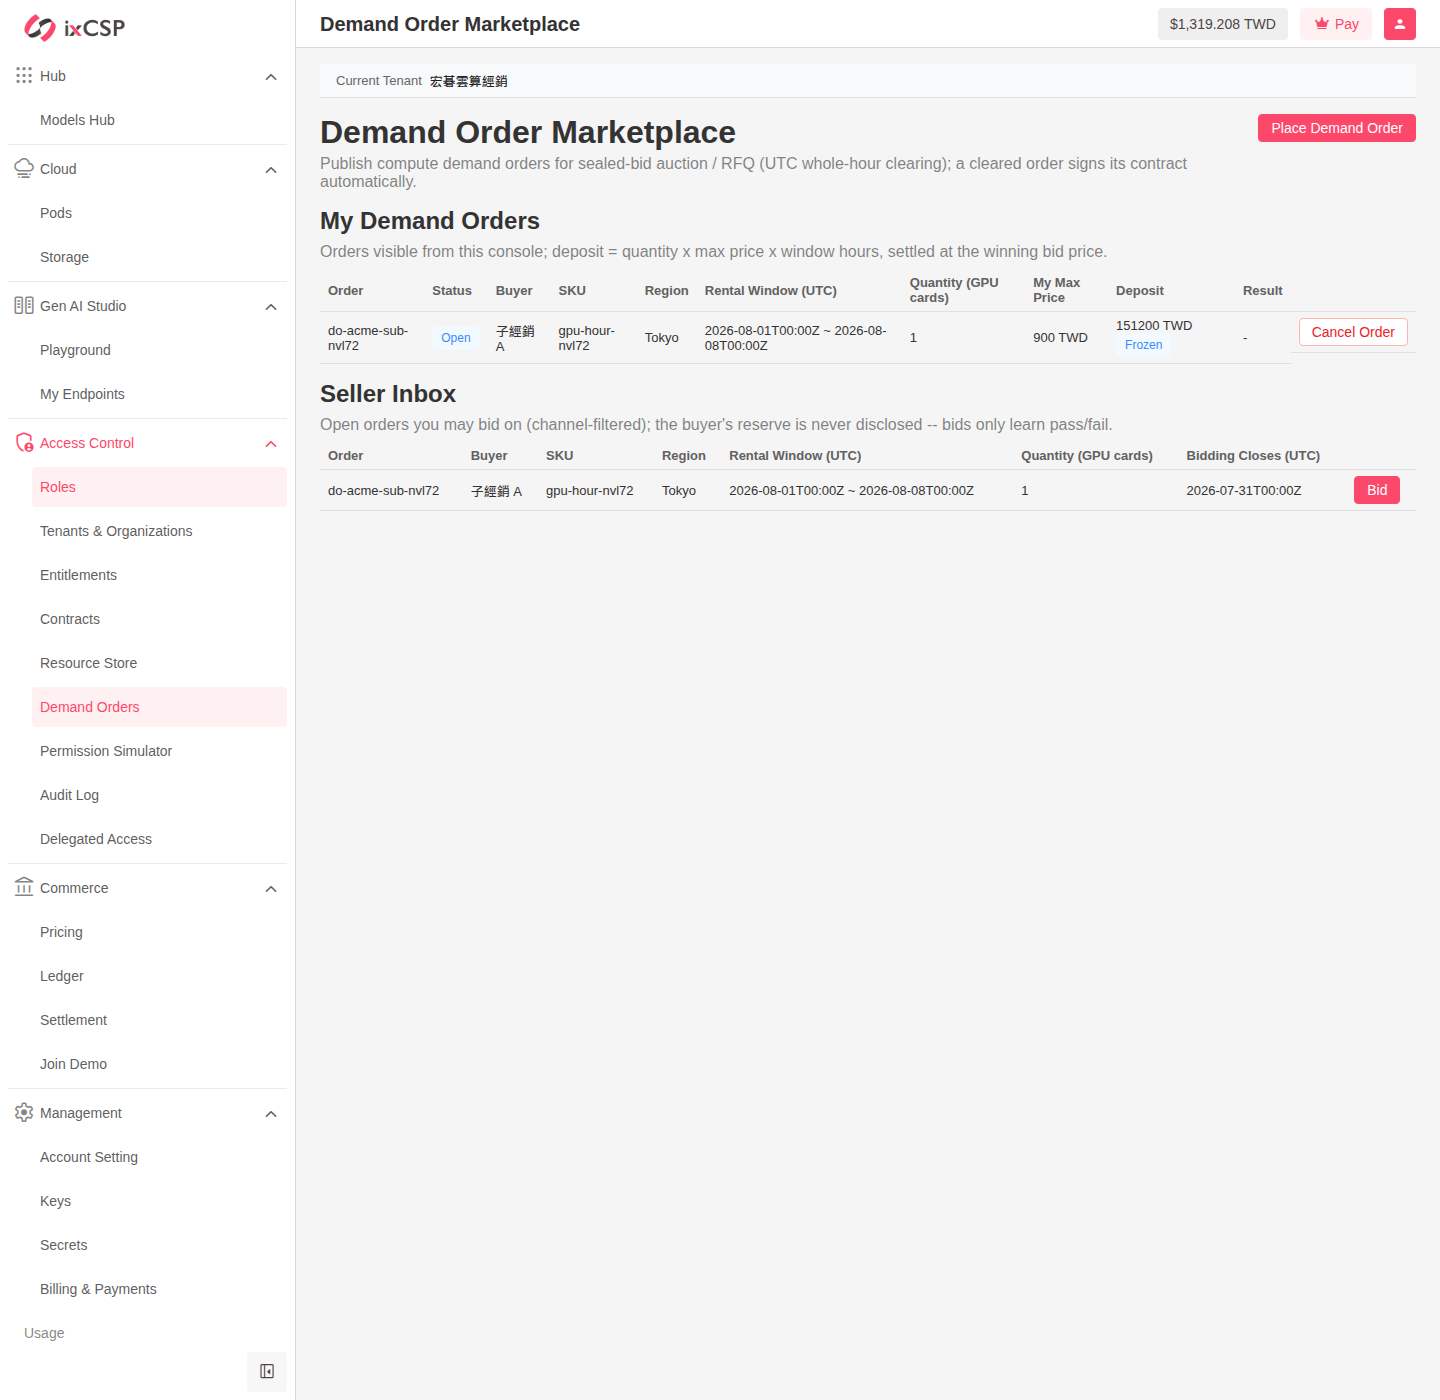Click the Access Control shield icon
1440x1400 pixels.
point(24,443)
